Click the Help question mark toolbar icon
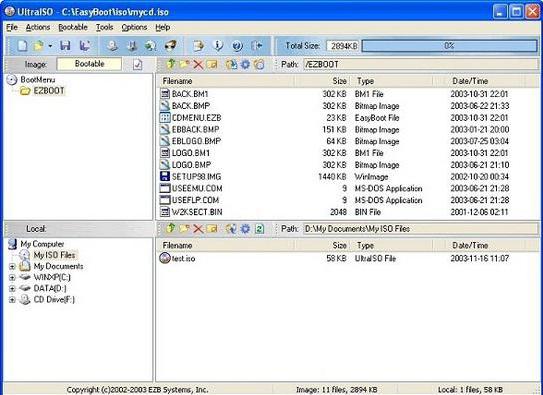Image resolution: width=543 pixels, height=395 pixels. click(237, 46)
